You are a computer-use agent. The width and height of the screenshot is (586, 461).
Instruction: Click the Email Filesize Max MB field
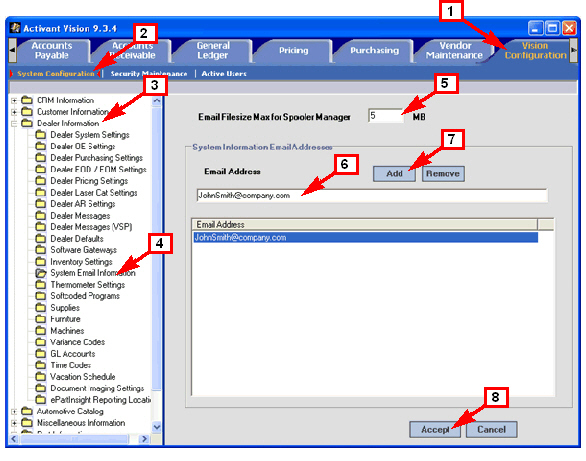pyautogui.click(x=386, y=116)
